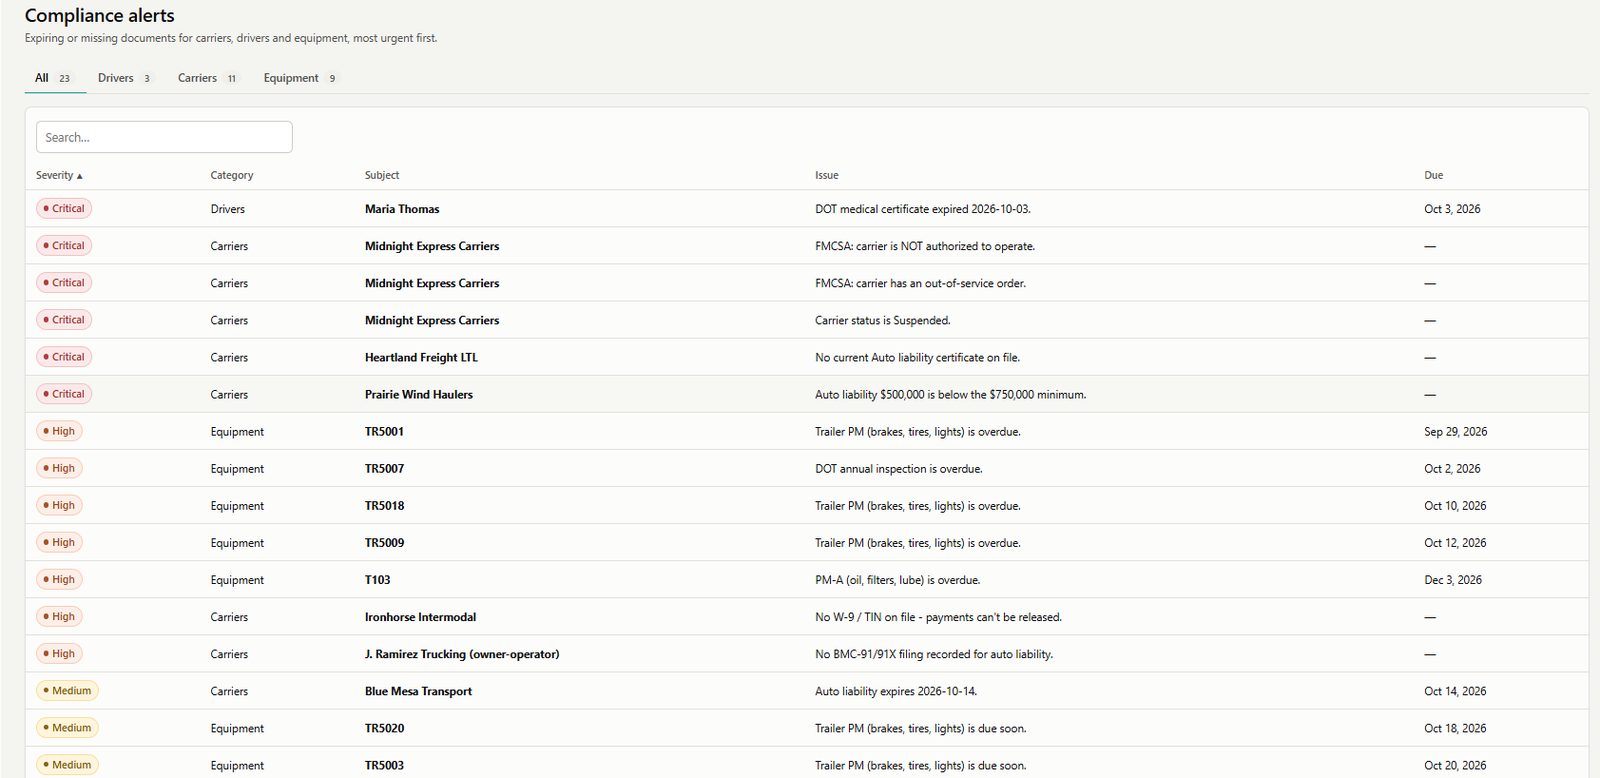This screenshot has height=778, width=1600.
Task: Click the Issue column header
Action: coord(826,175)
